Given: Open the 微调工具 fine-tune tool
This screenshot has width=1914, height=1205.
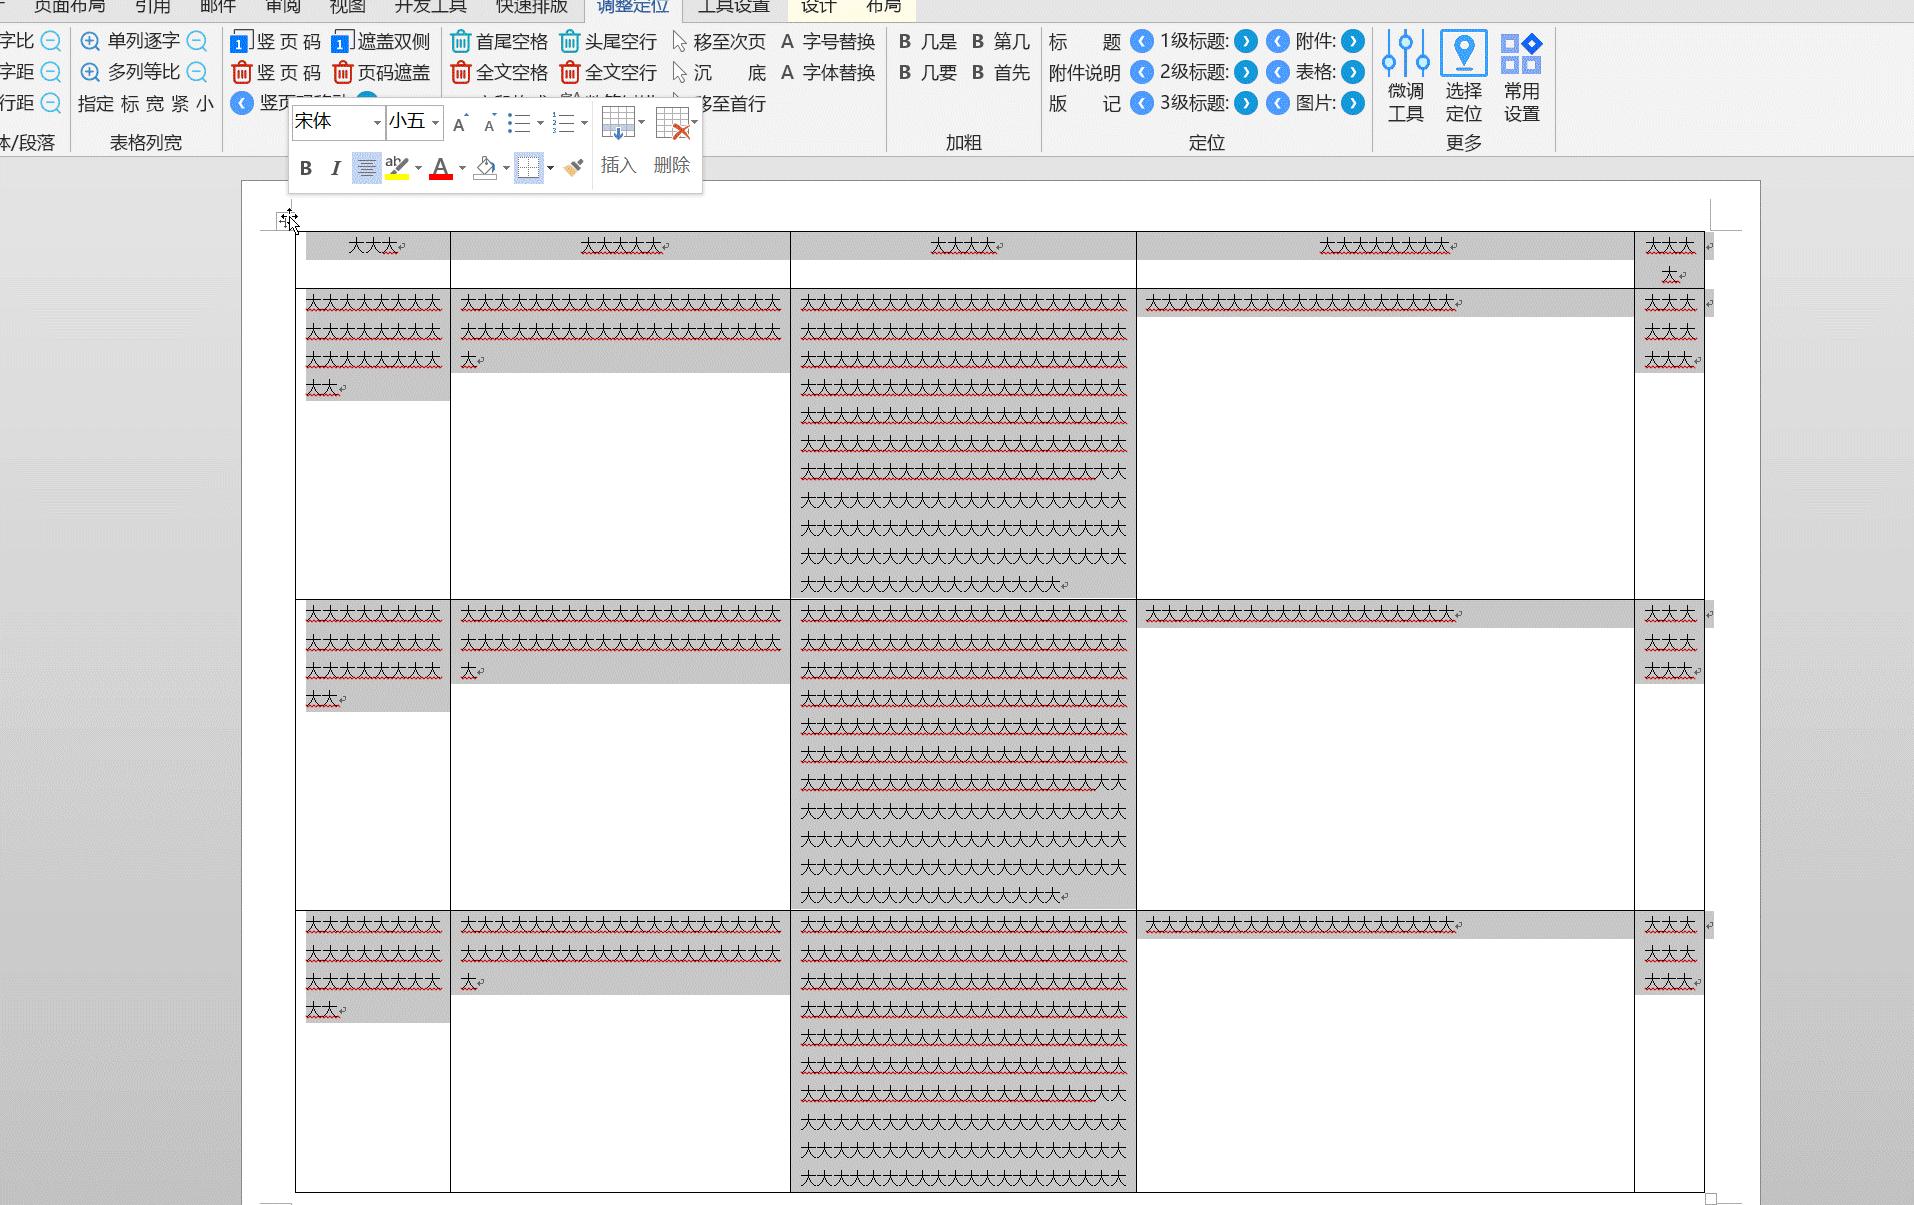Looking at the screenshot, I should [x=1405, y=76].
